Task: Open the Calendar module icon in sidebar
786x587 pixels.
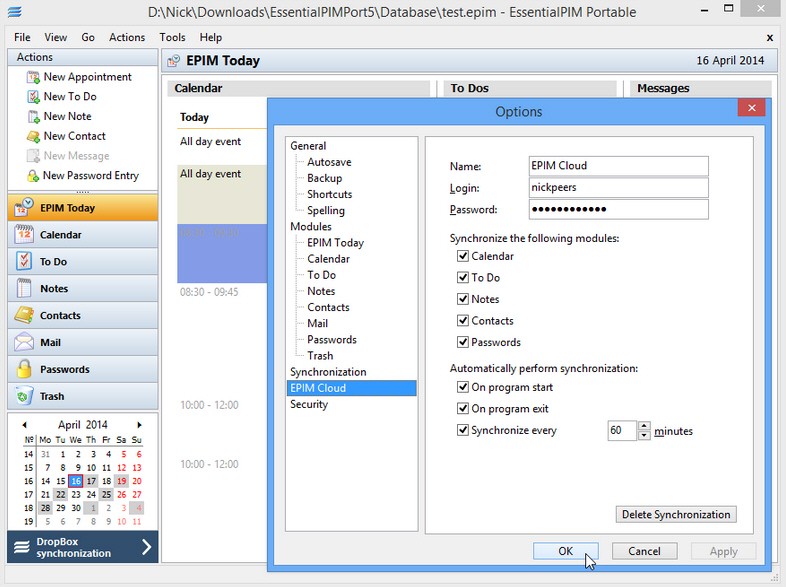Action: (23, 235)
